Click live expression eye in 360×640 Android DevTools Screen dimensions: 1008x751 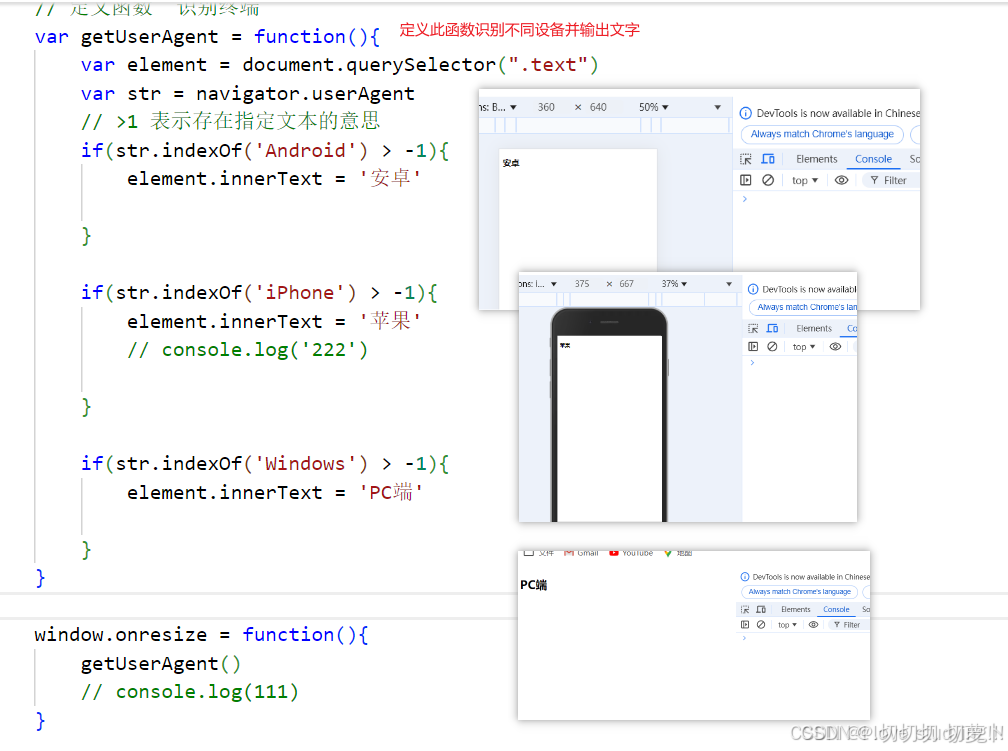click(x=841, y=180)
